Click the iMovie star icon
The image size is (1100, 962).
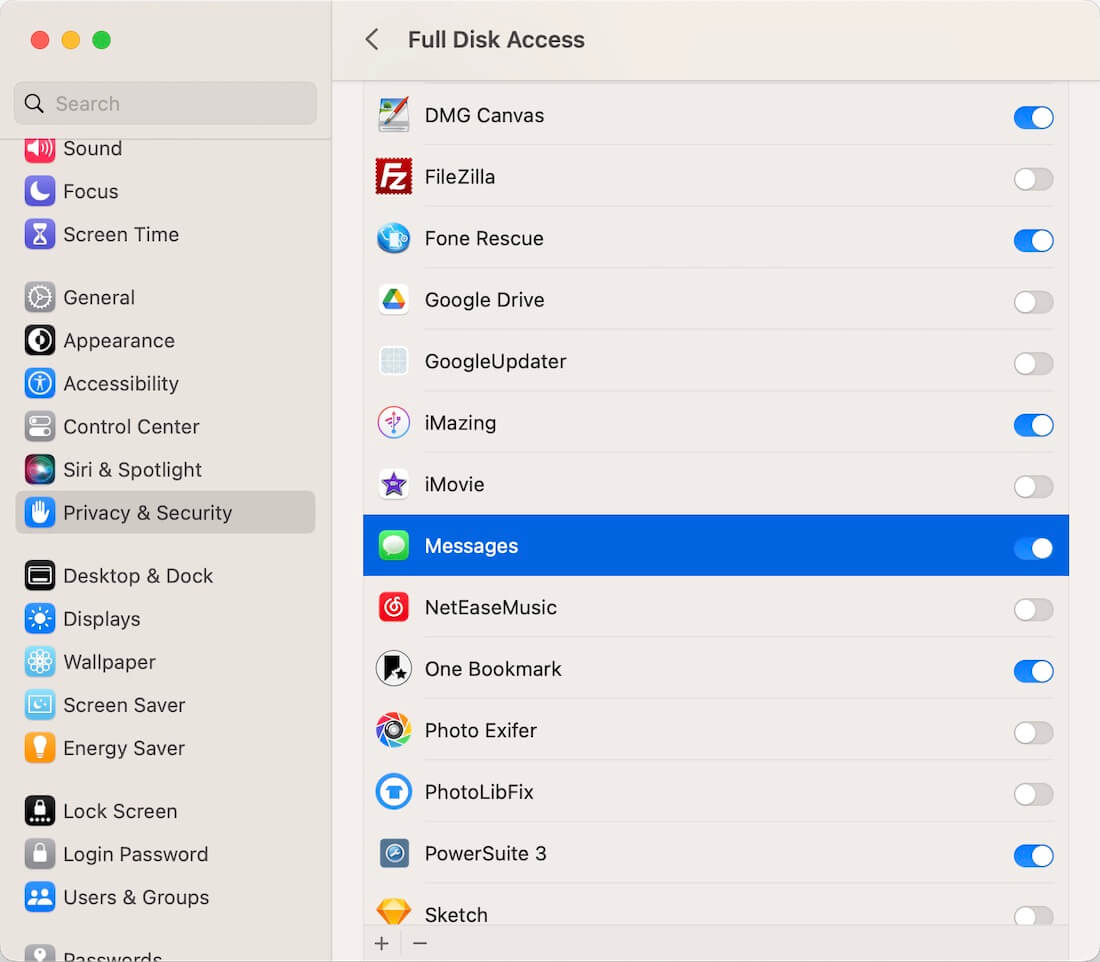[394, 484]
